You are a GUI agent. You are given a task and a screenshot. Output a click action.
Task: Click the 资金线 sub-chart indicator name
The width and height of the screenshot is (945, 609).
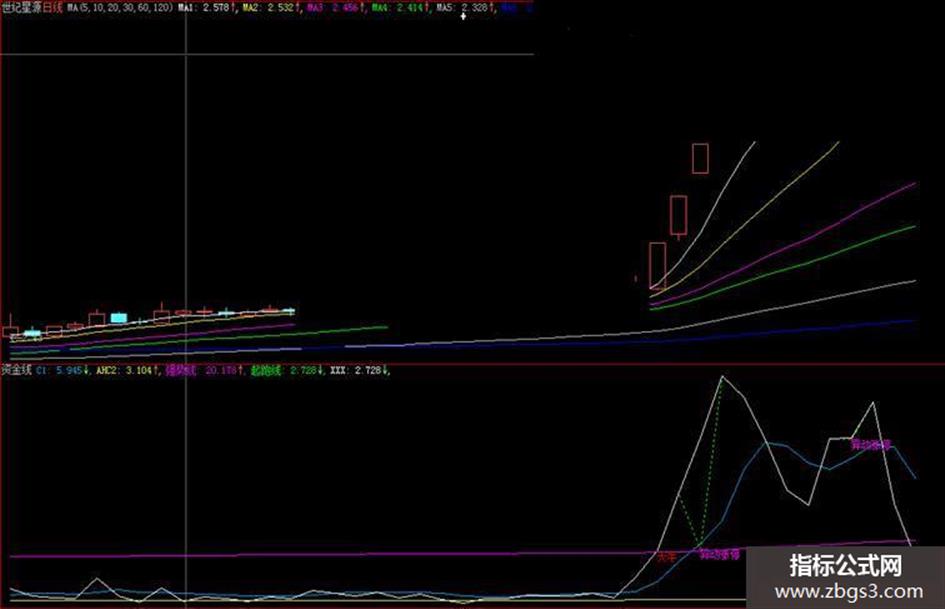(16, 370)
